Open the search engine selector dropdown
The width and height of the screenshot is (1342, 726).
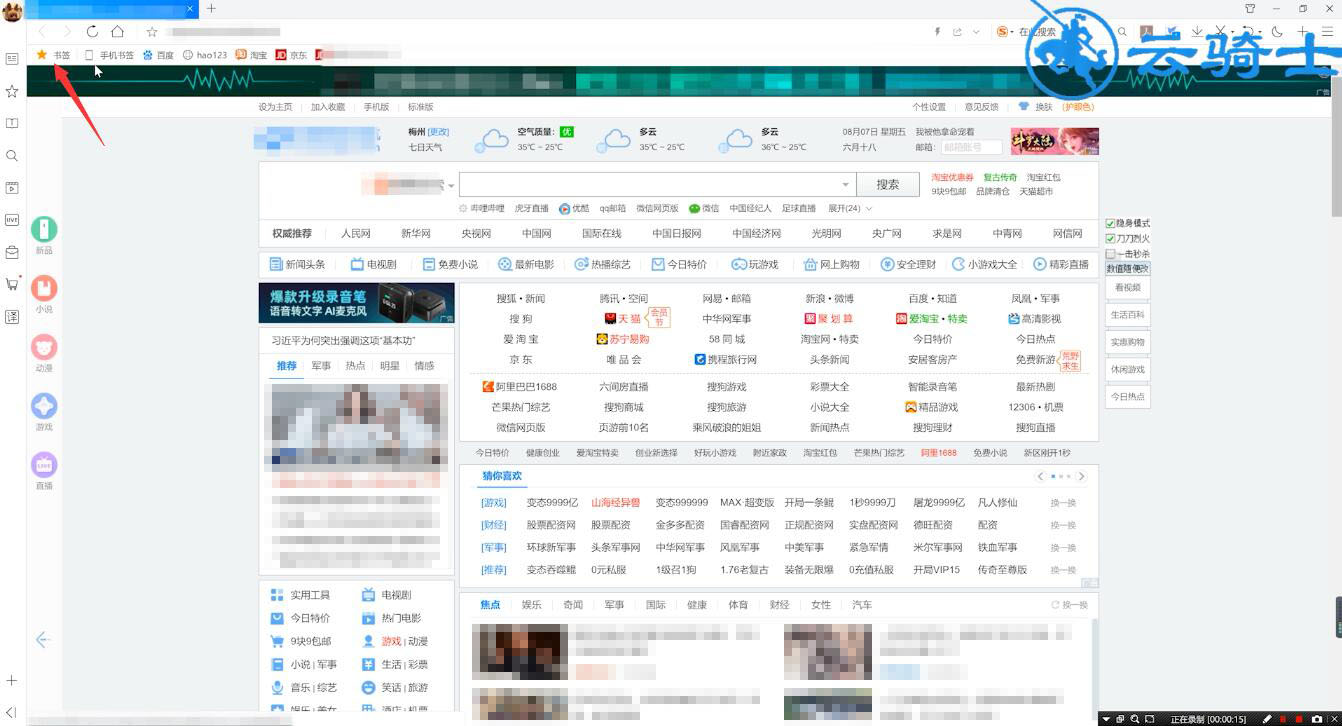click(x=451, y=185)
